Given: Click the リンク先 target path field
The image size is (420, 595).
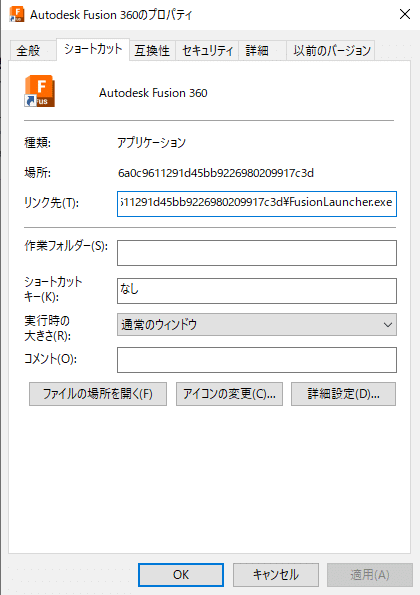Looking at the screenshot, I should [257, 204].
